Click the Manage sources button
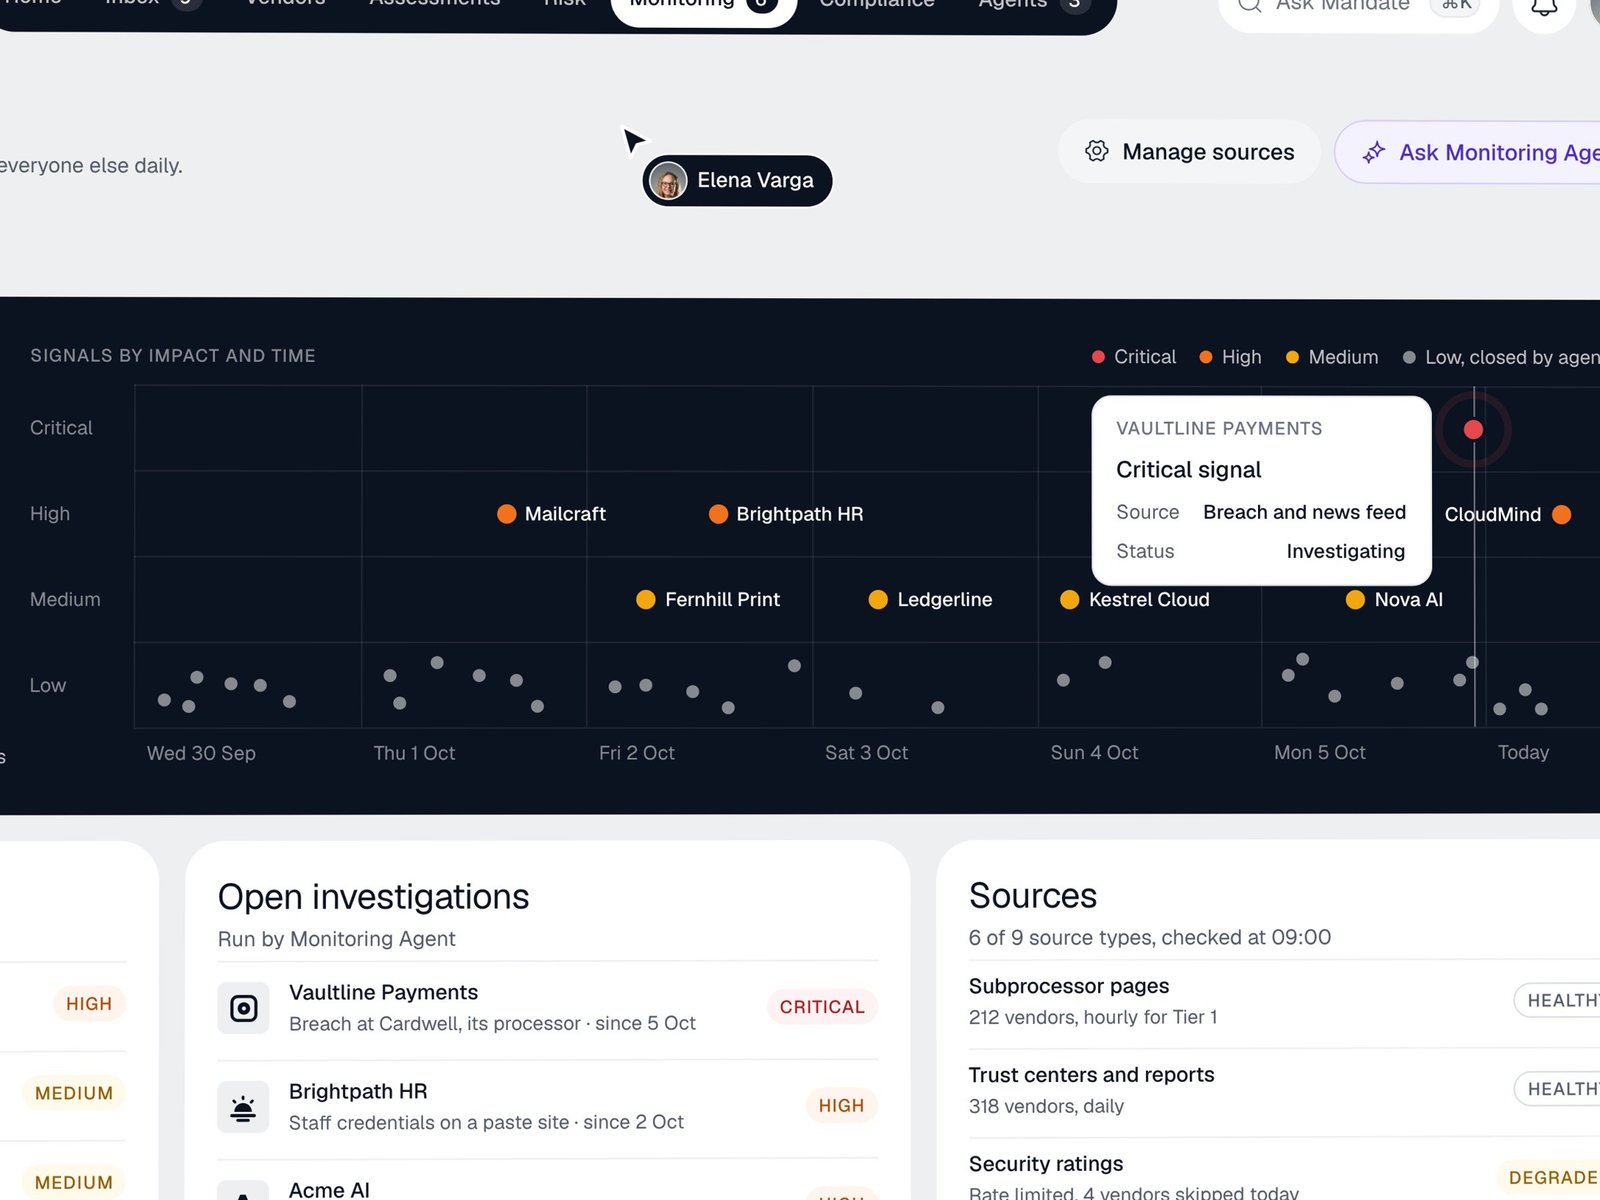Image resolution: width=1600 pixels, height=1200 pixels. point(1189,152)
